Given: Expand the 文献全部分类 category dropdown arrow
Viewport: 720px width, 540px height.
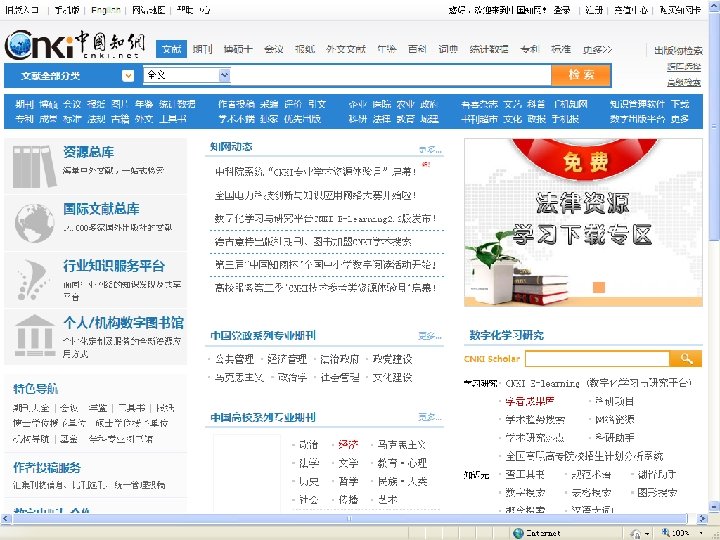Looking at the screenshot, I should pos(128,76).
